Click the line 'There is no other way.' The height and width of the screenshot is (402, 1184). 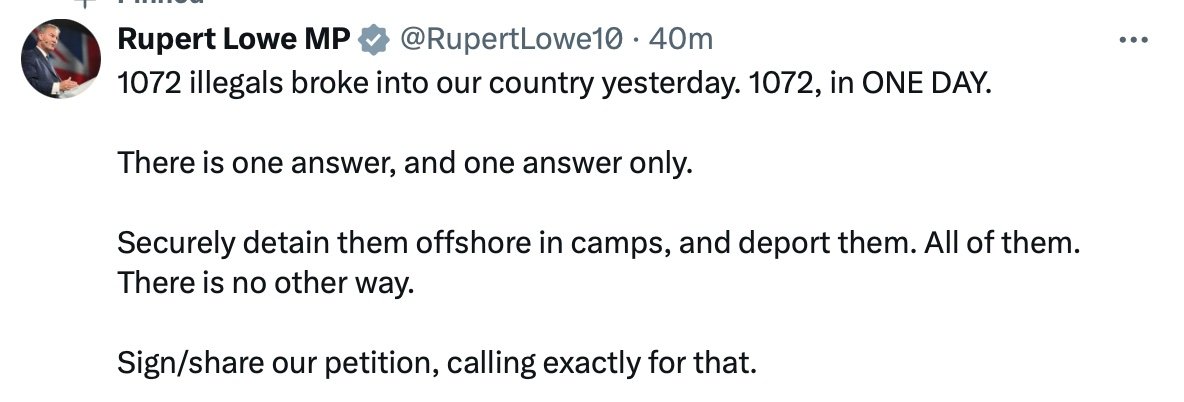(265, 283)
